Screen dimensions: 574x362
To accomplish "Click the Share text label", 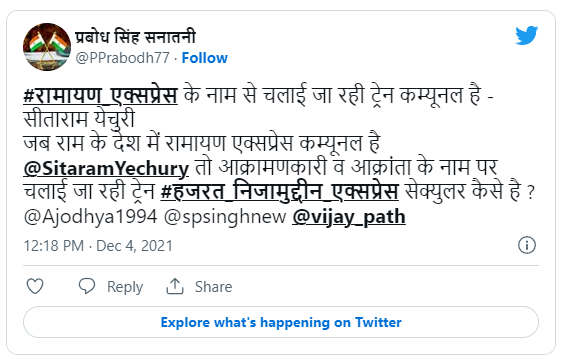I will 213,287.
